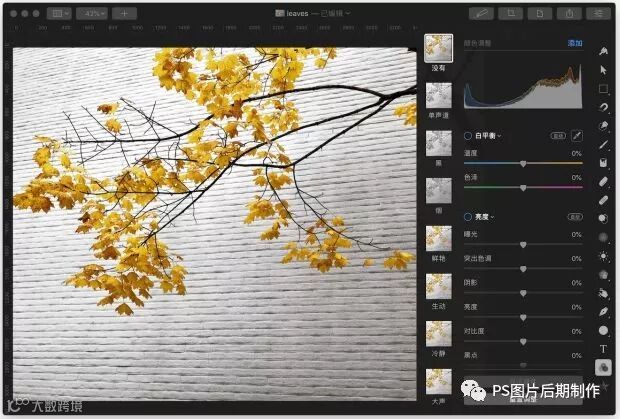Select the Rectangular Selection tool
Image resolution: width=620 pixels, height=419 pixels.
click(x=603, y=89)
